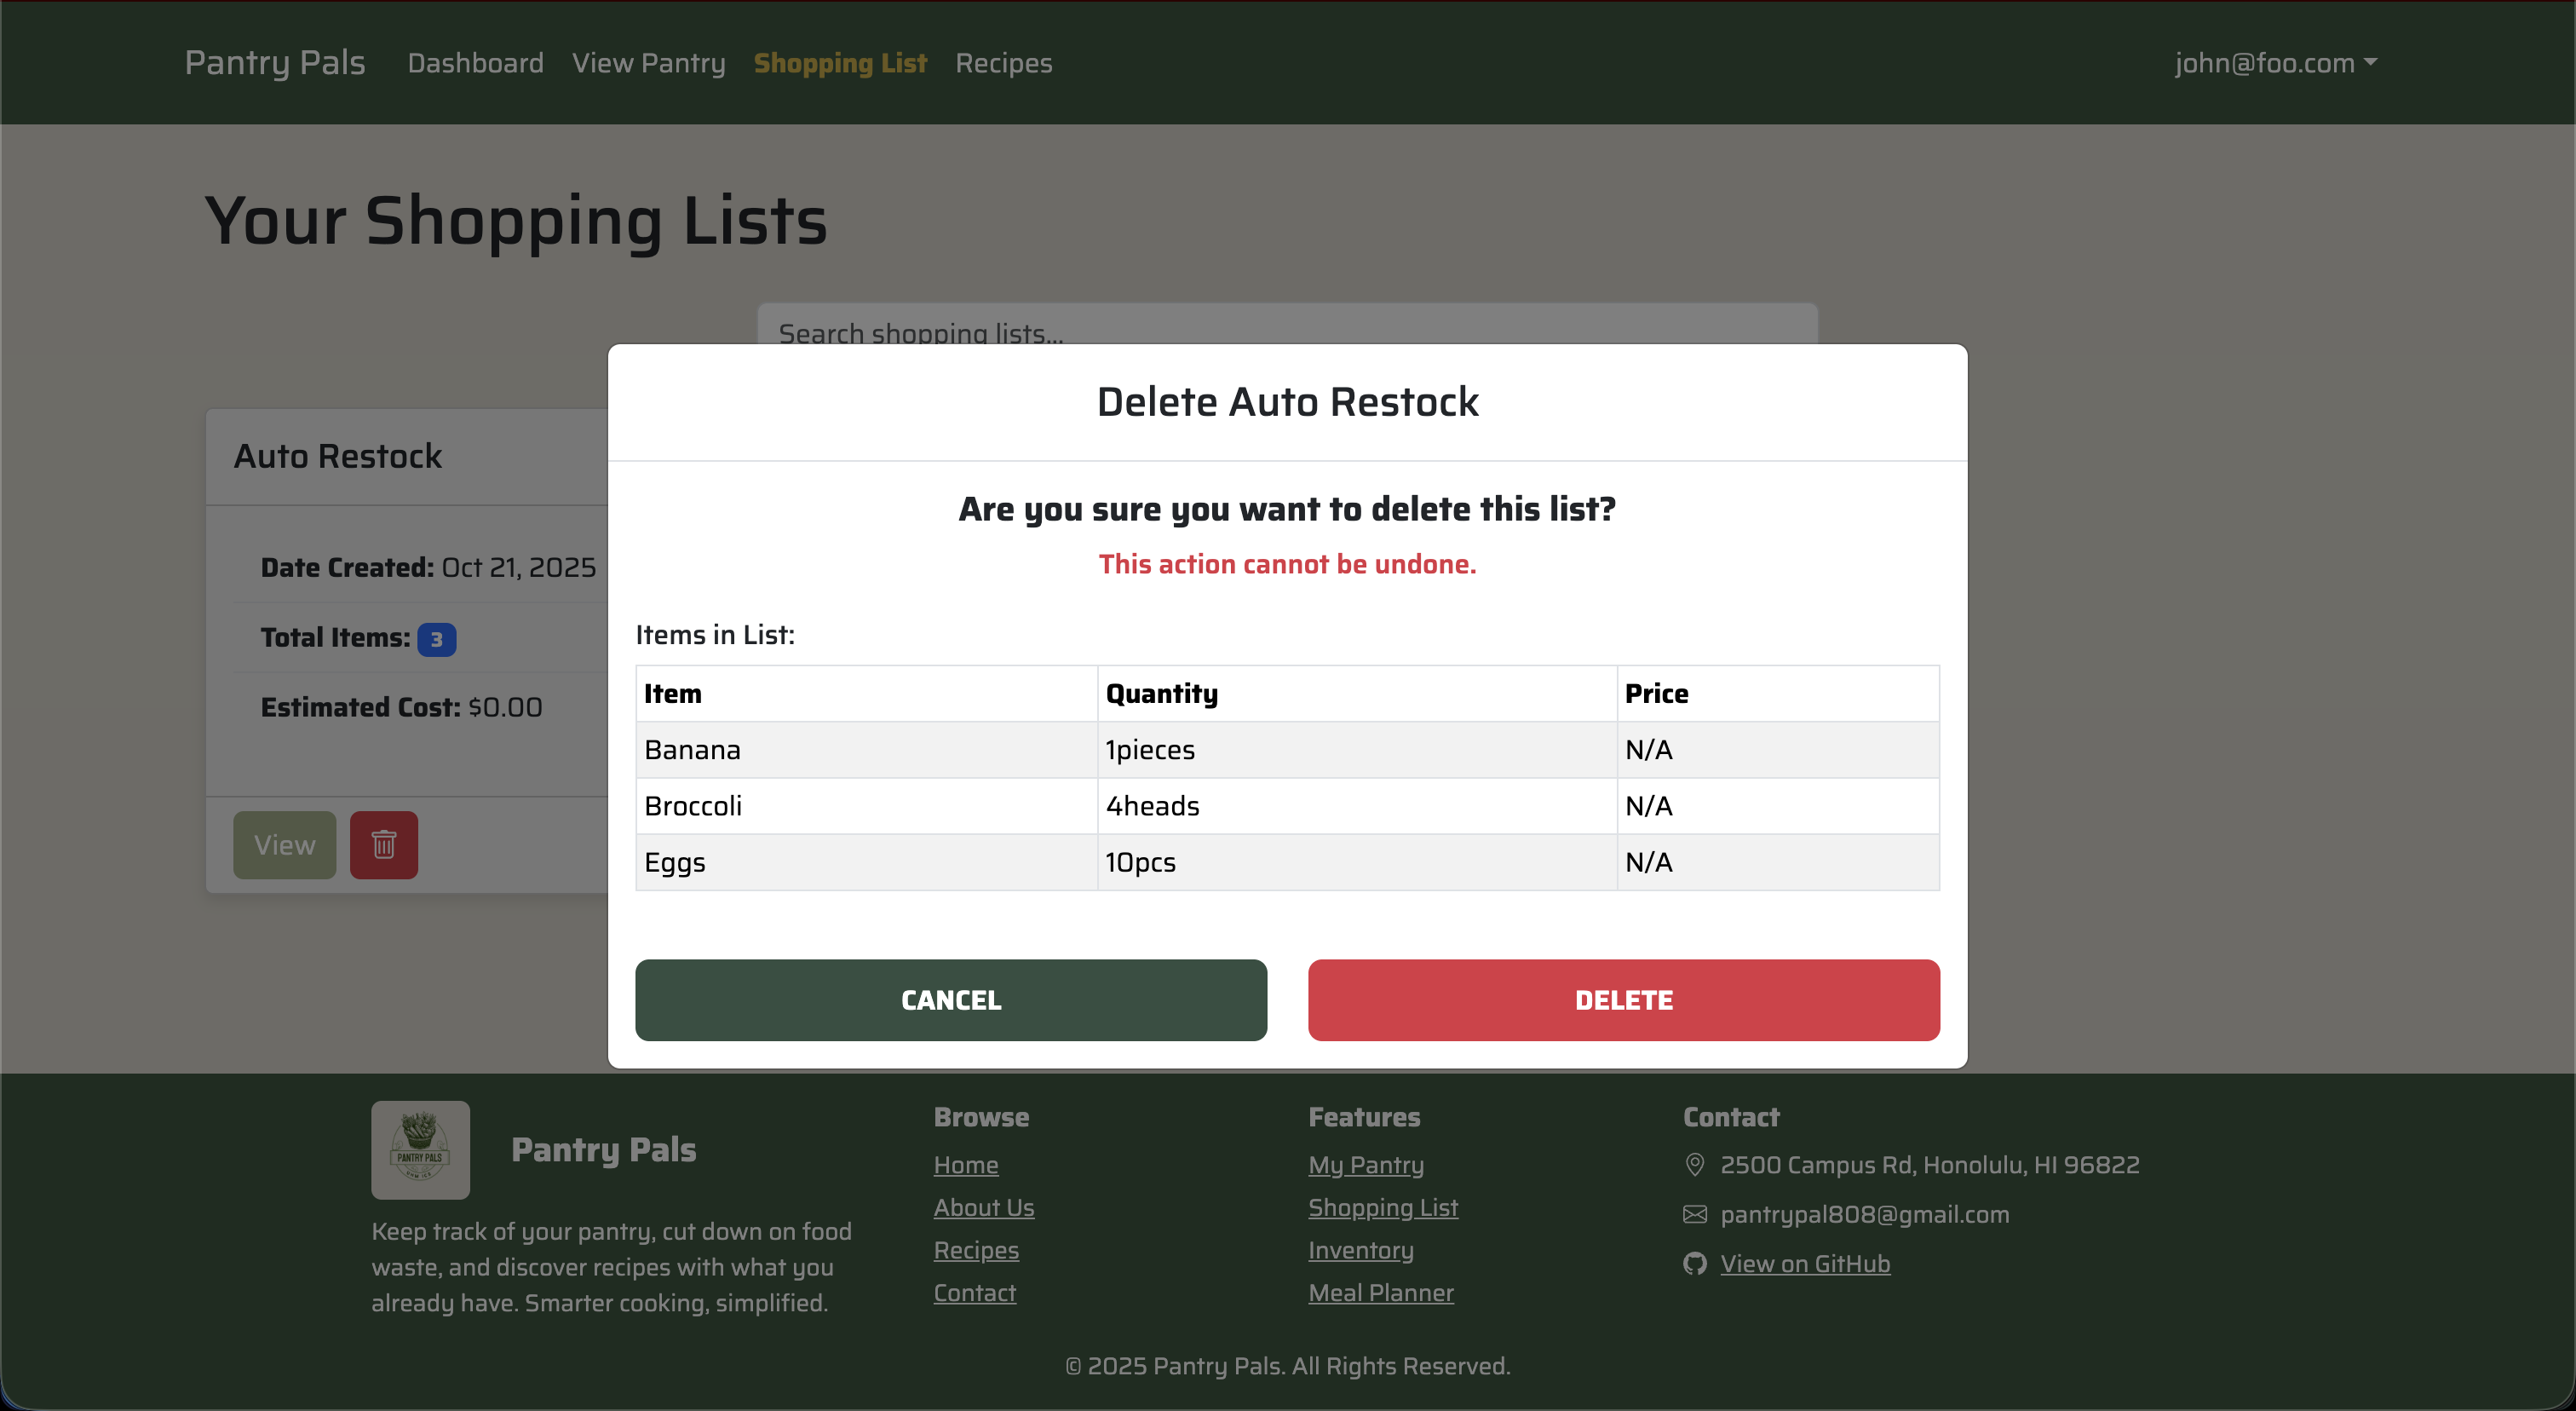
Task: Click the location pin icon next to the address
Action: pyautogui.click(x=1694, y=1165)
